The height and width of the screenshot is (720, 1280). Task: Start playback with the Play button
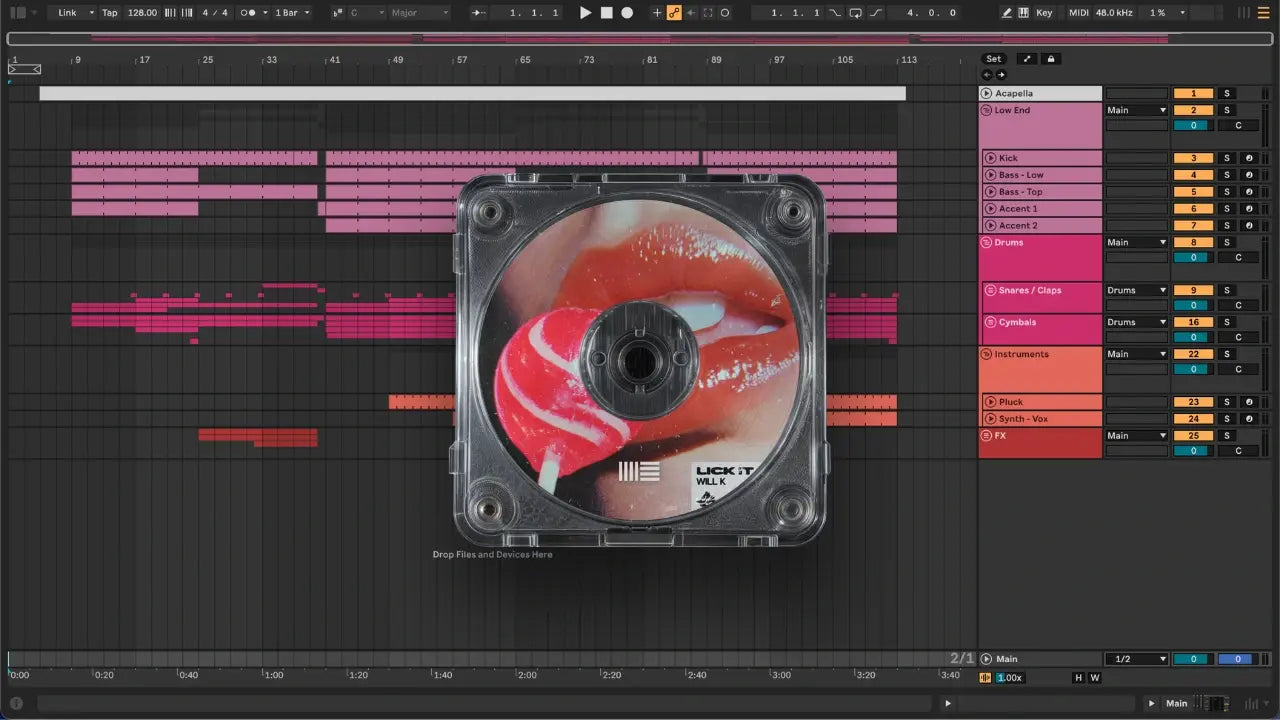point(586,13)
